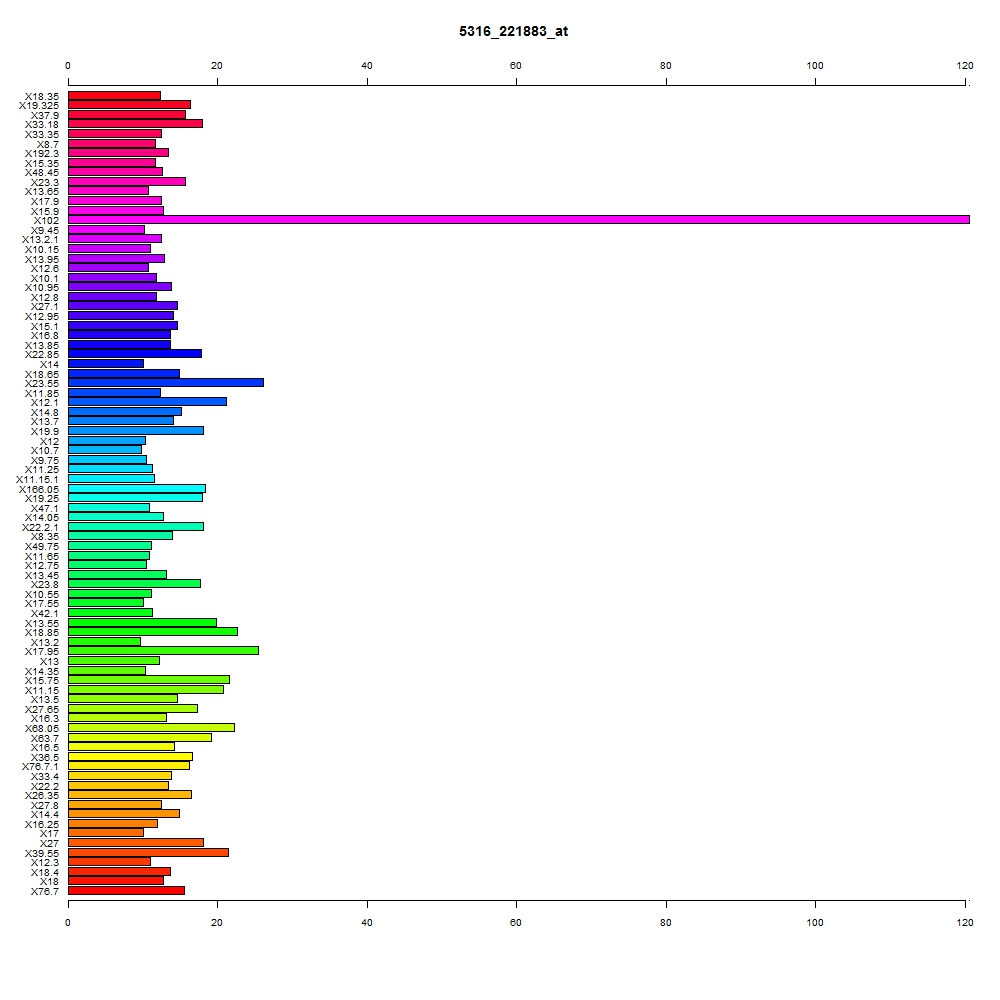Viewport: 1000px width, 1000px height.
Task: Click the row label X68.05
Action: click(x=42, y=728)
